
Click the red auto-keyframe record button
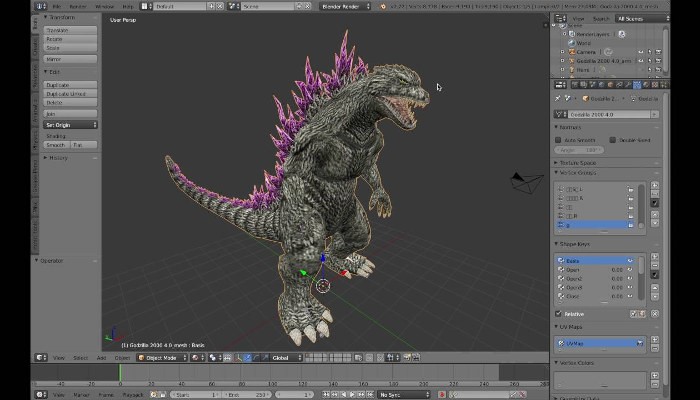(442, 395)
